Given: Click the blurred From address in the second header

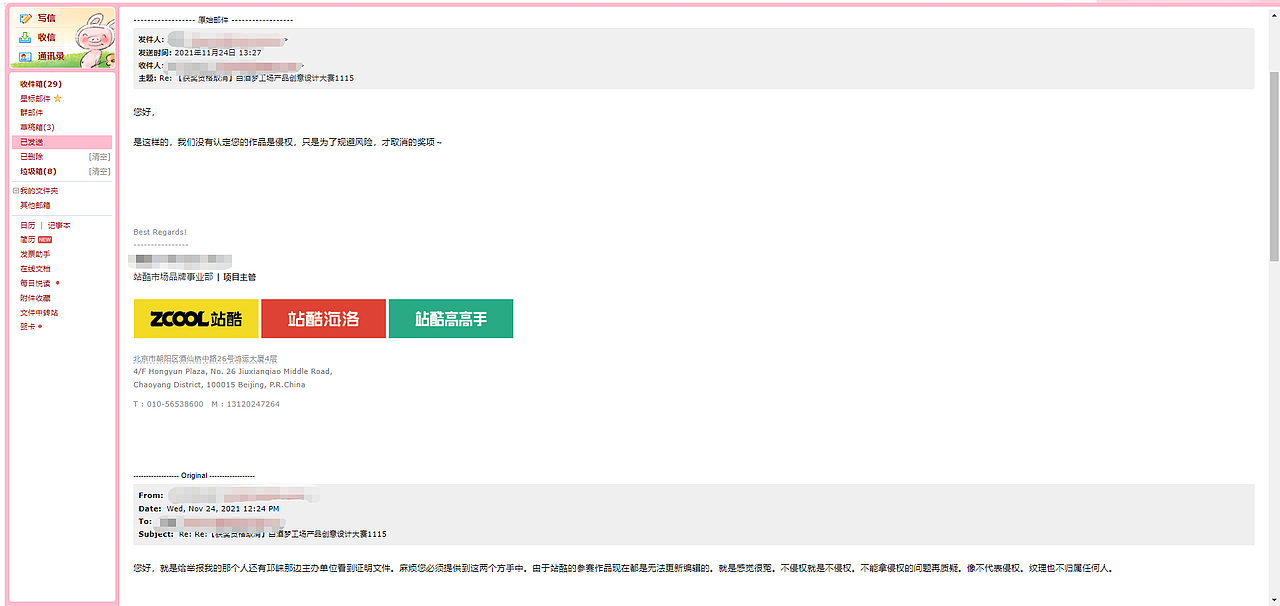Looking at the screenshot, I should (244, 495).
